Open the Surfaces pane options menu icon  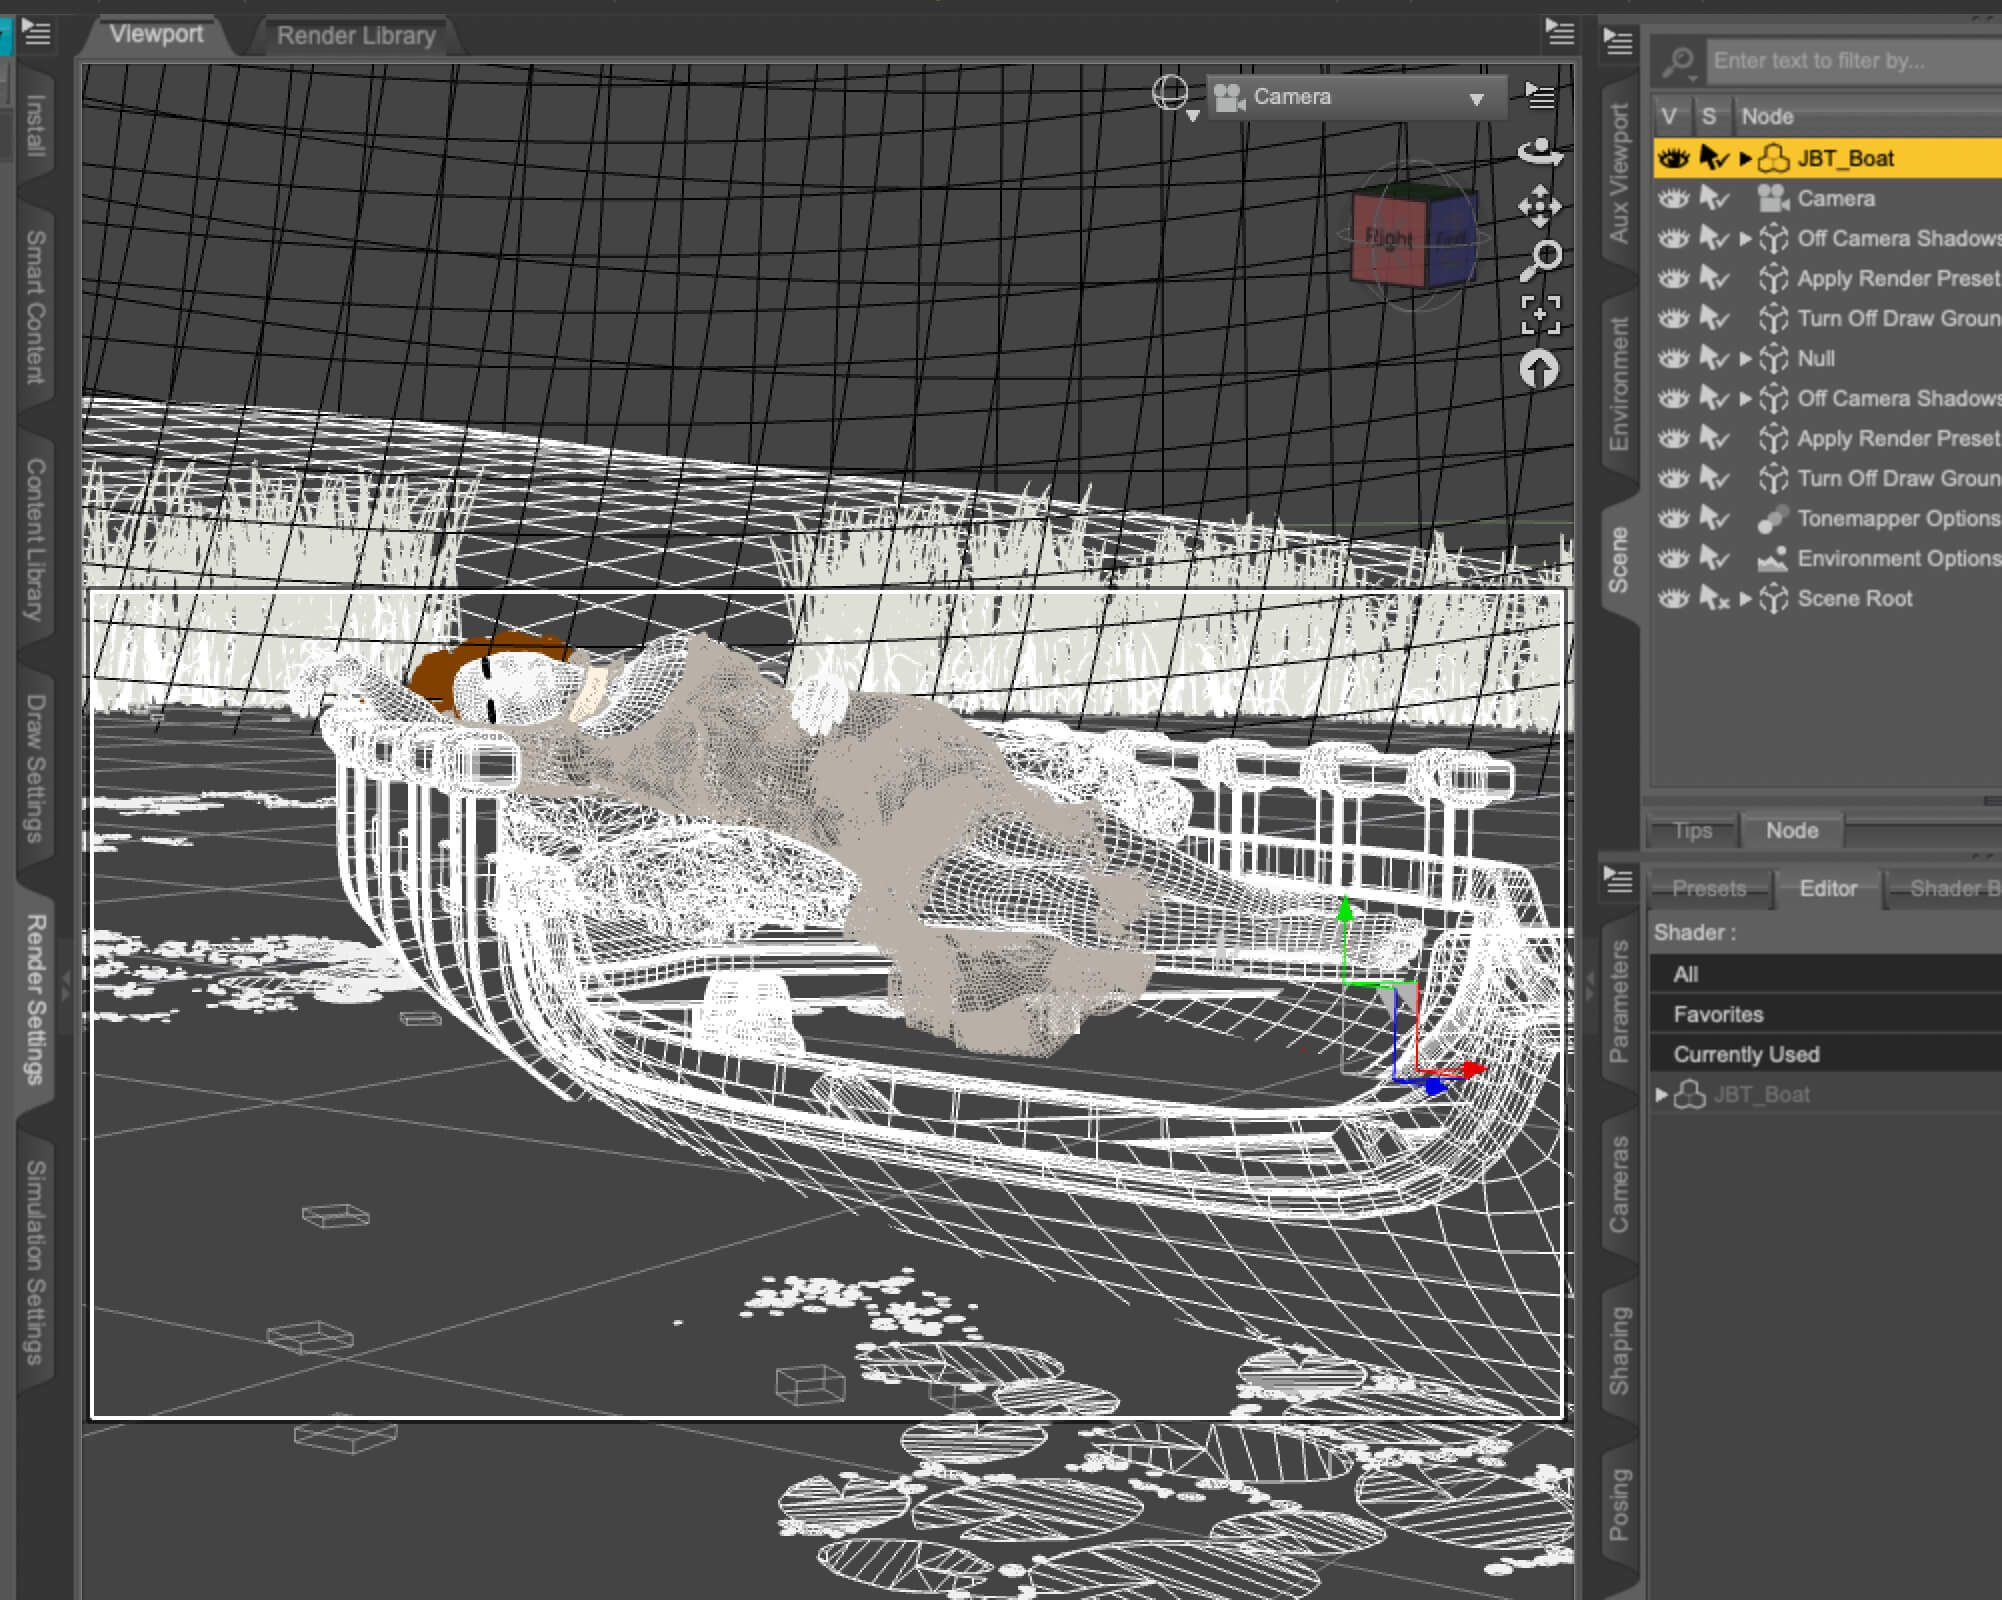point(1618,880)
